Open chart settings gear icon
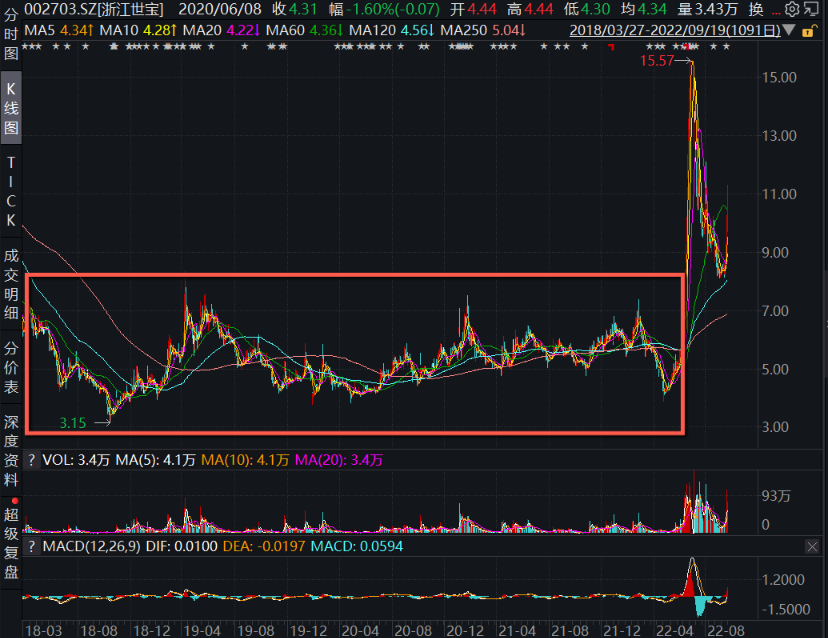 point(792,9)
